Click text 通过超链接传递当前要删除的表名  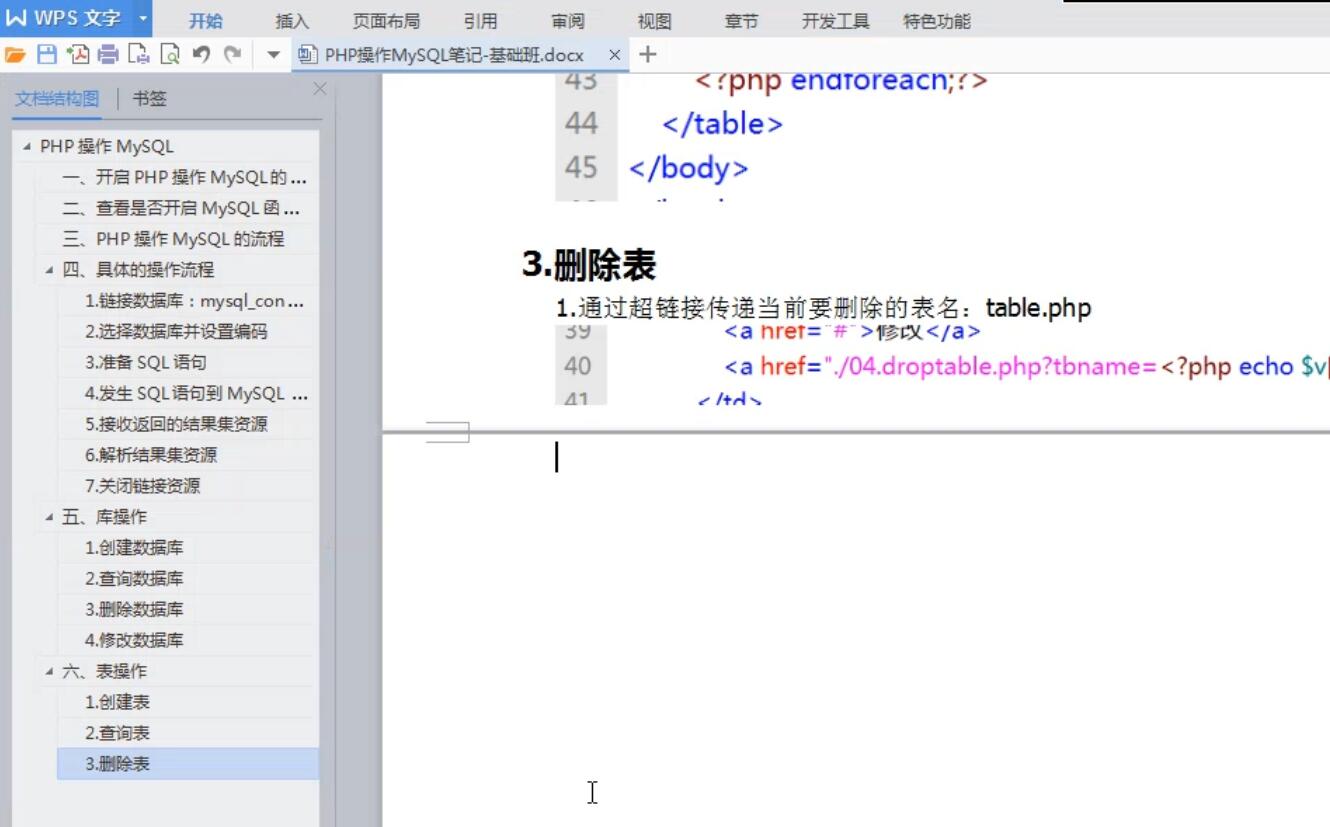[775, 308]
